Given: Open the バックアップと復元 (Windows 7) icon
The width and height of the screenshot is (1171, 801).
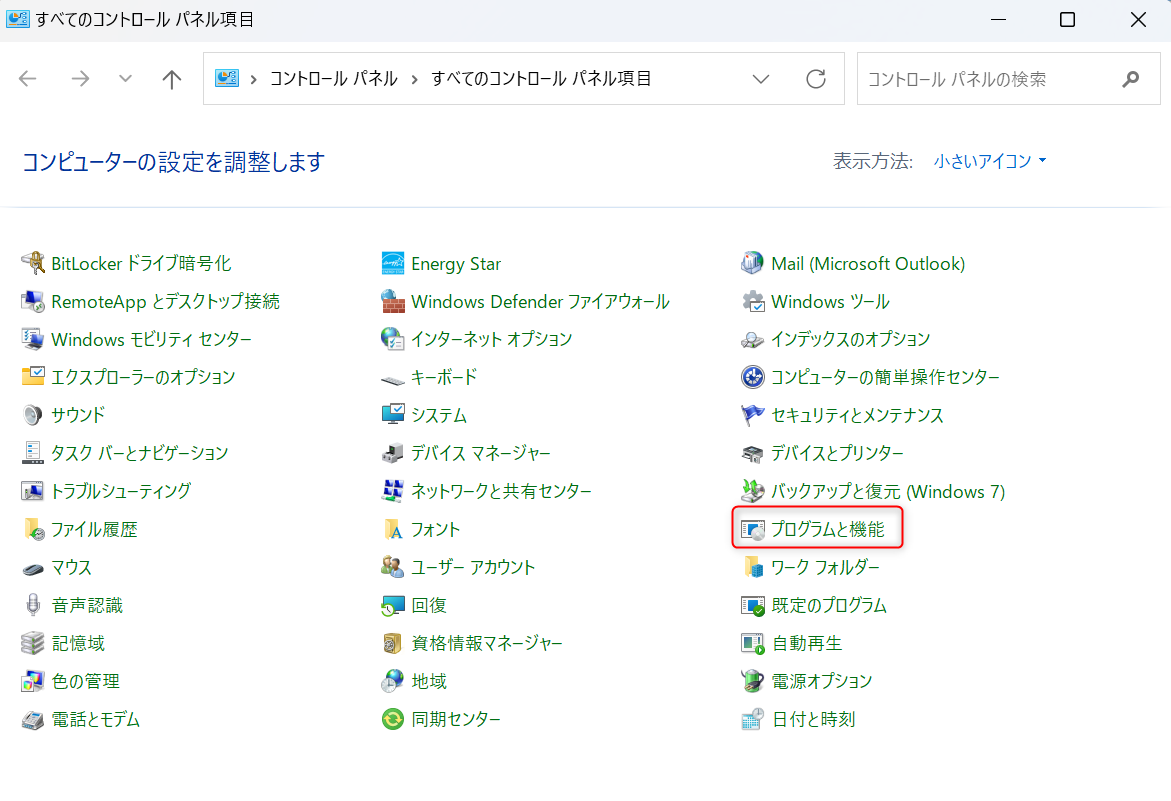Looking at the screenshot, I should tap(752, 491).
